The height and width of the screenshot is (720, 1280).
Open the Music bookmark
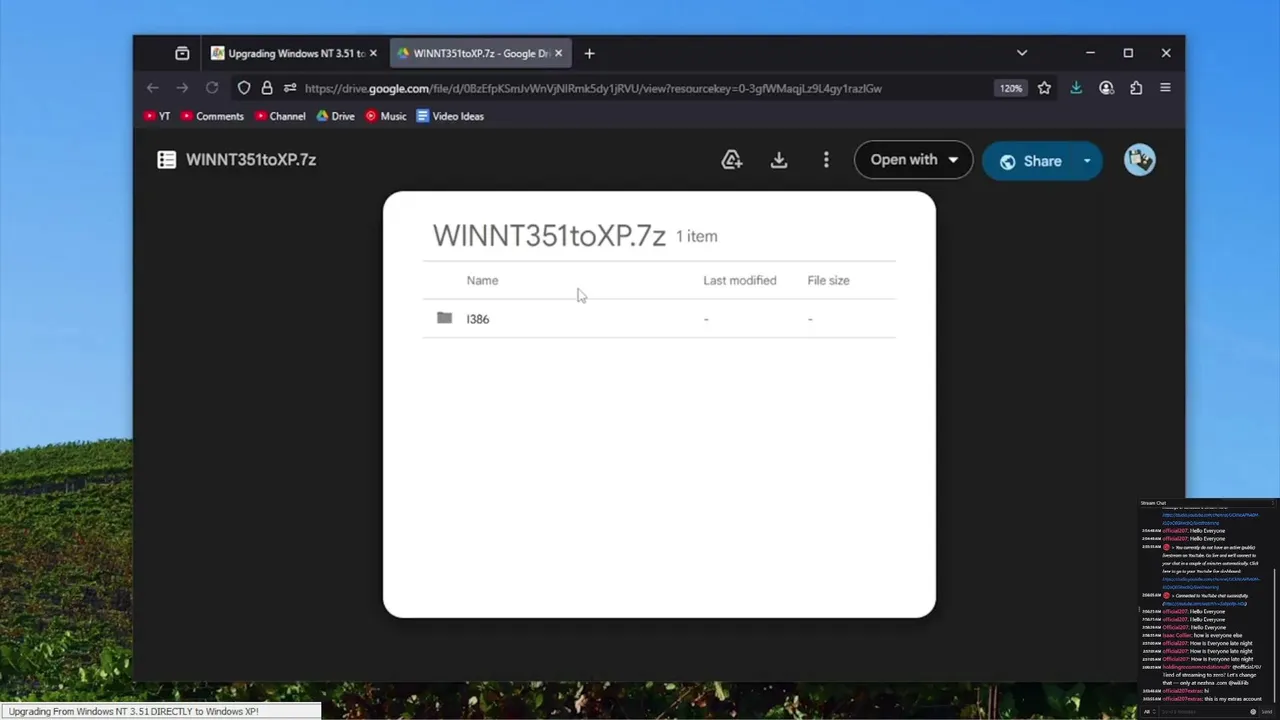[x=386, y=116]
